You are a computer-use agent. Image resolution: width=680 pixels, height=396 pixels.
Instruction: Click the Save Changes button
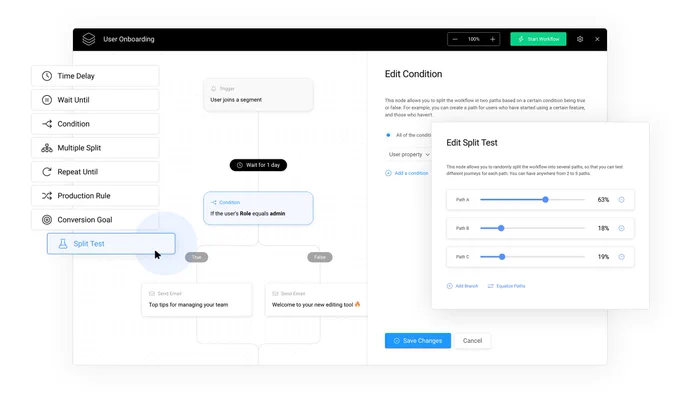tap(418, 341)
